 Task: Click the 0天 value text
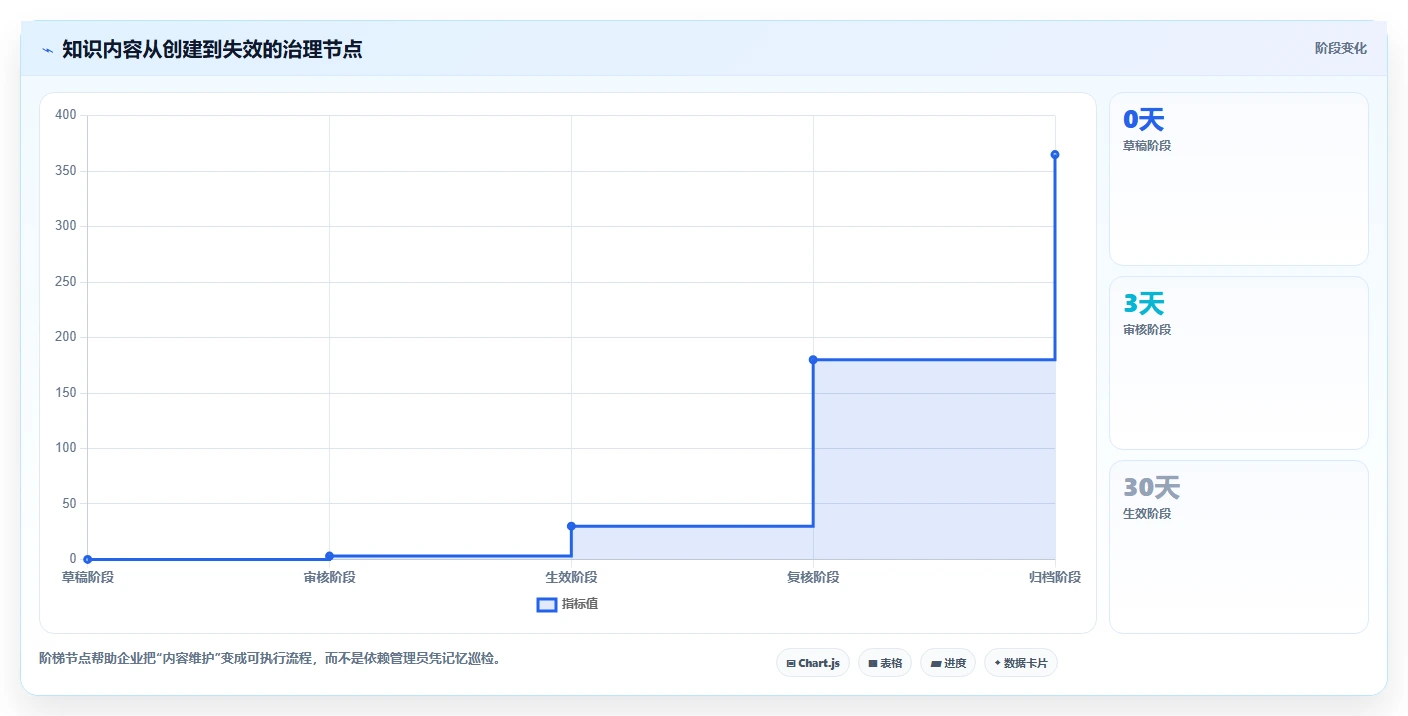(1144, 120)
